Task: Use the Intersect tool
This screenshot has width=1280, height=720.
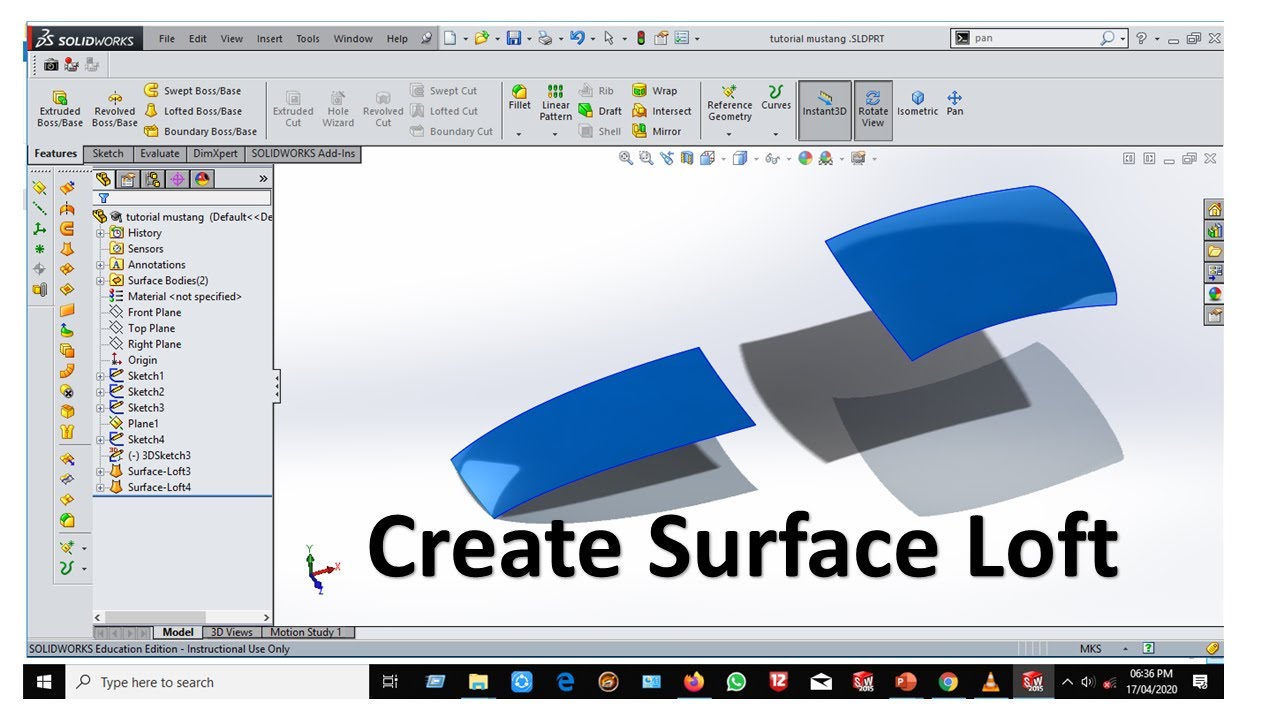Action: 662,111
